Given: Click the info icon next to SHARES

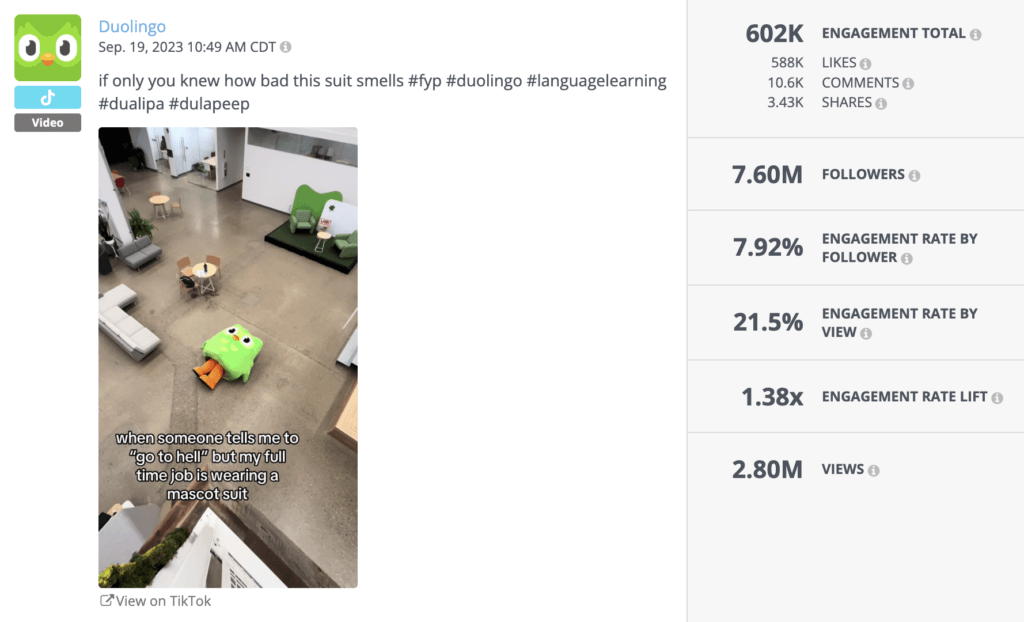Looking at the screenshot, I should (x=881, y=102).
